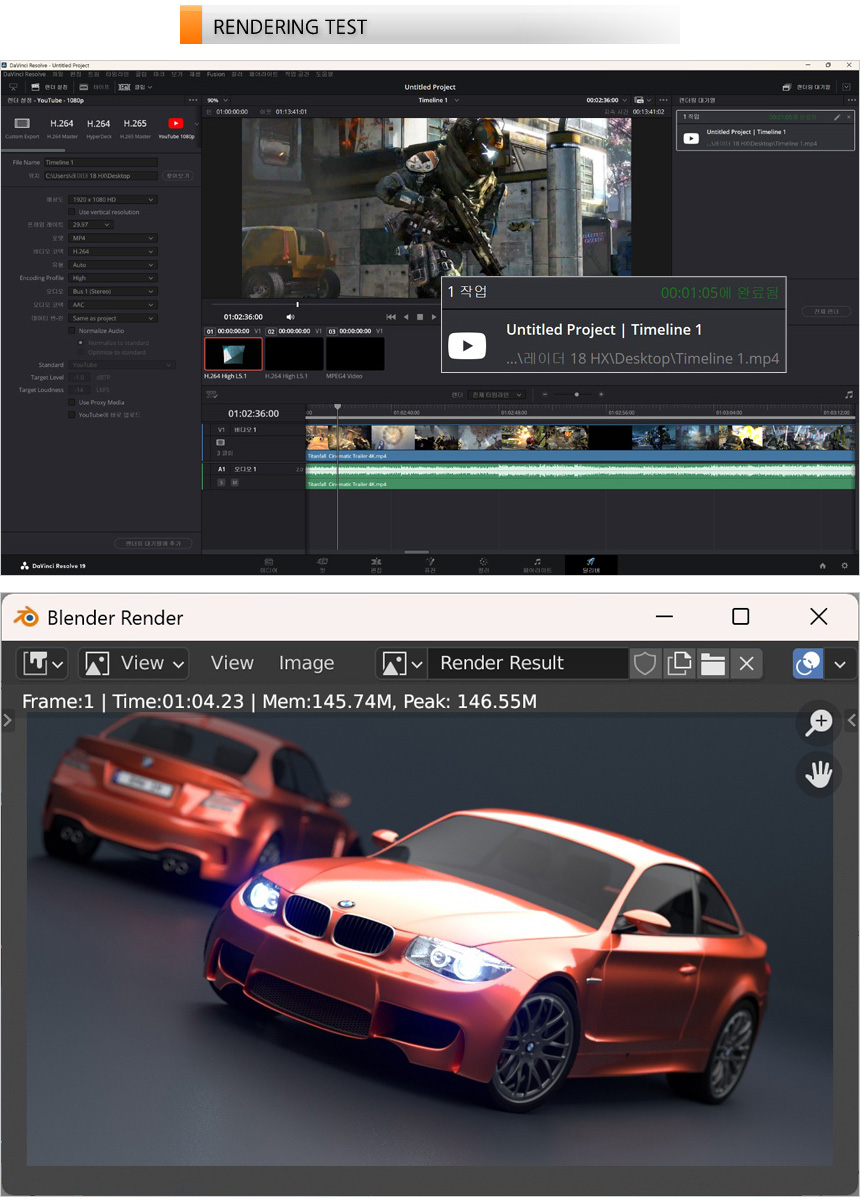The image size is (860, 1200).
Task: Enable the Use Proxy Media checkbox
Action: [71, 402]
